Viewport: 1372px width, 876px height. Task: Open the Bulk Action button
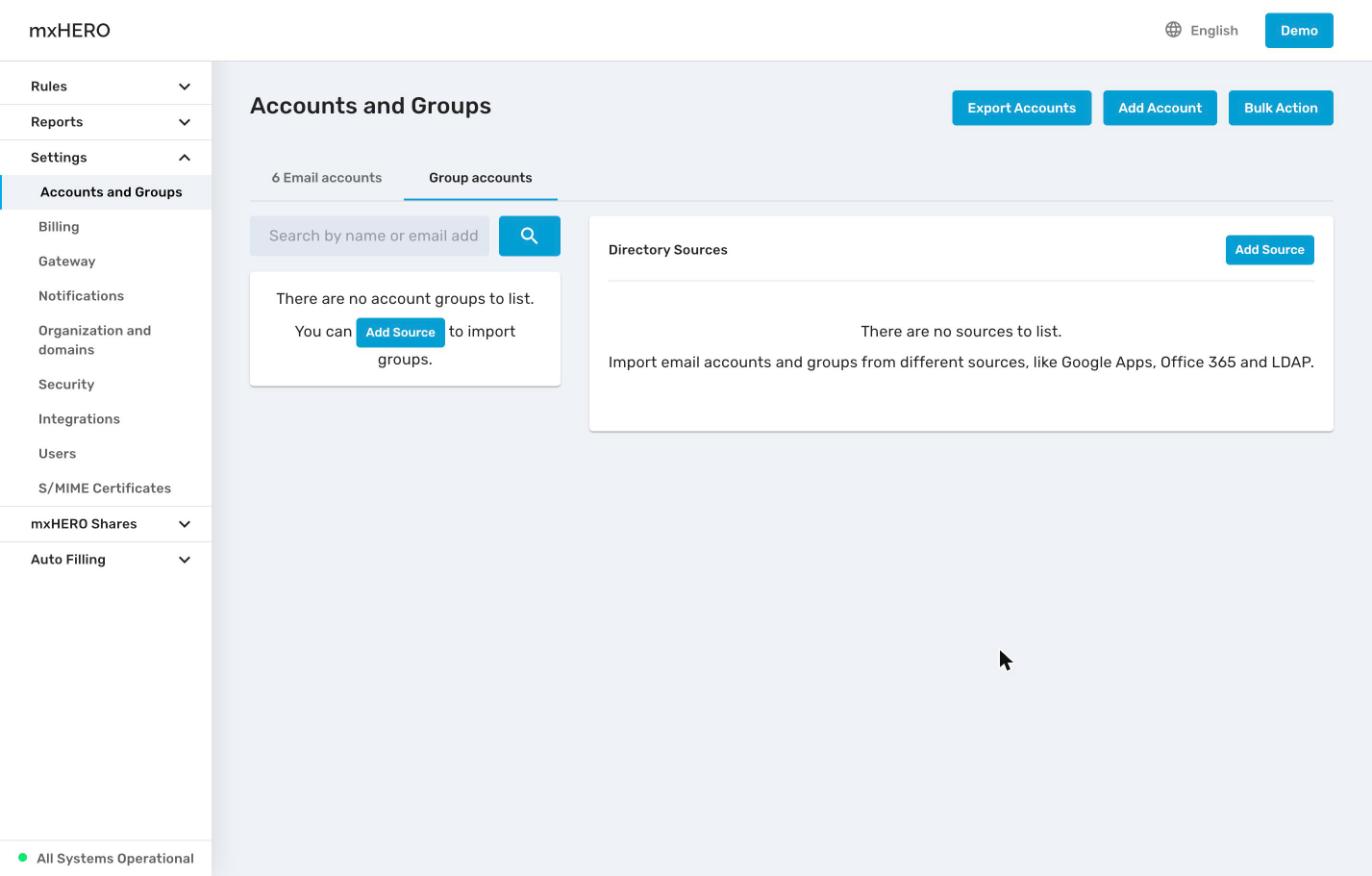pyautogui.click(x=1281, y=108)
